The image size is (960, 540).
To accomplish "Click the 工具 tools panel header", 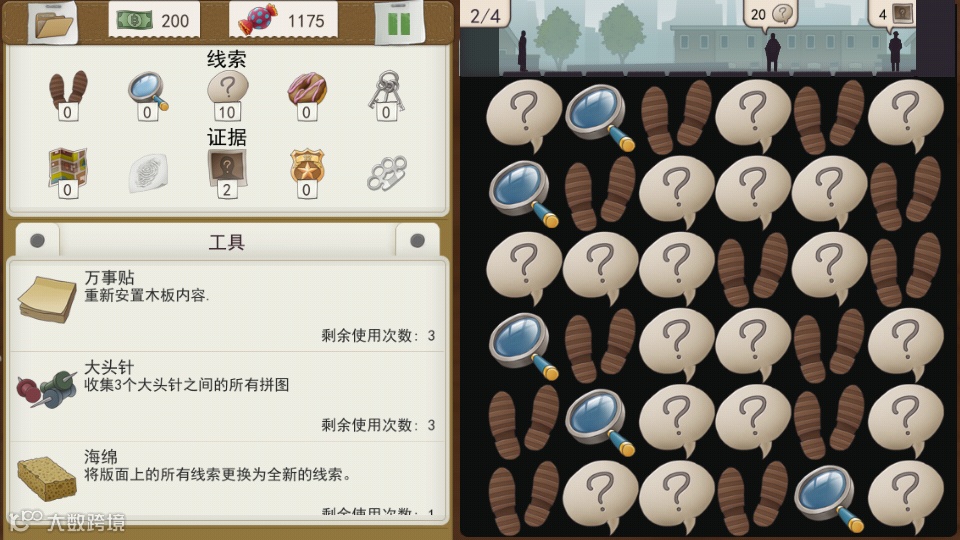I will coord(227,241).
